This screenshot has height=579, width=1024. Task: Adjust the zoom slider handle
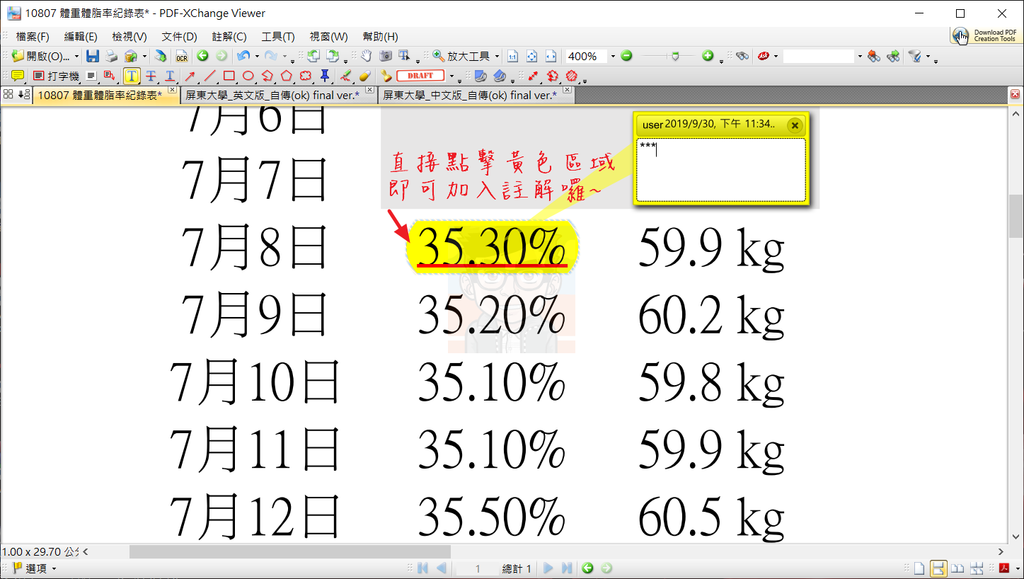[675, 56]
